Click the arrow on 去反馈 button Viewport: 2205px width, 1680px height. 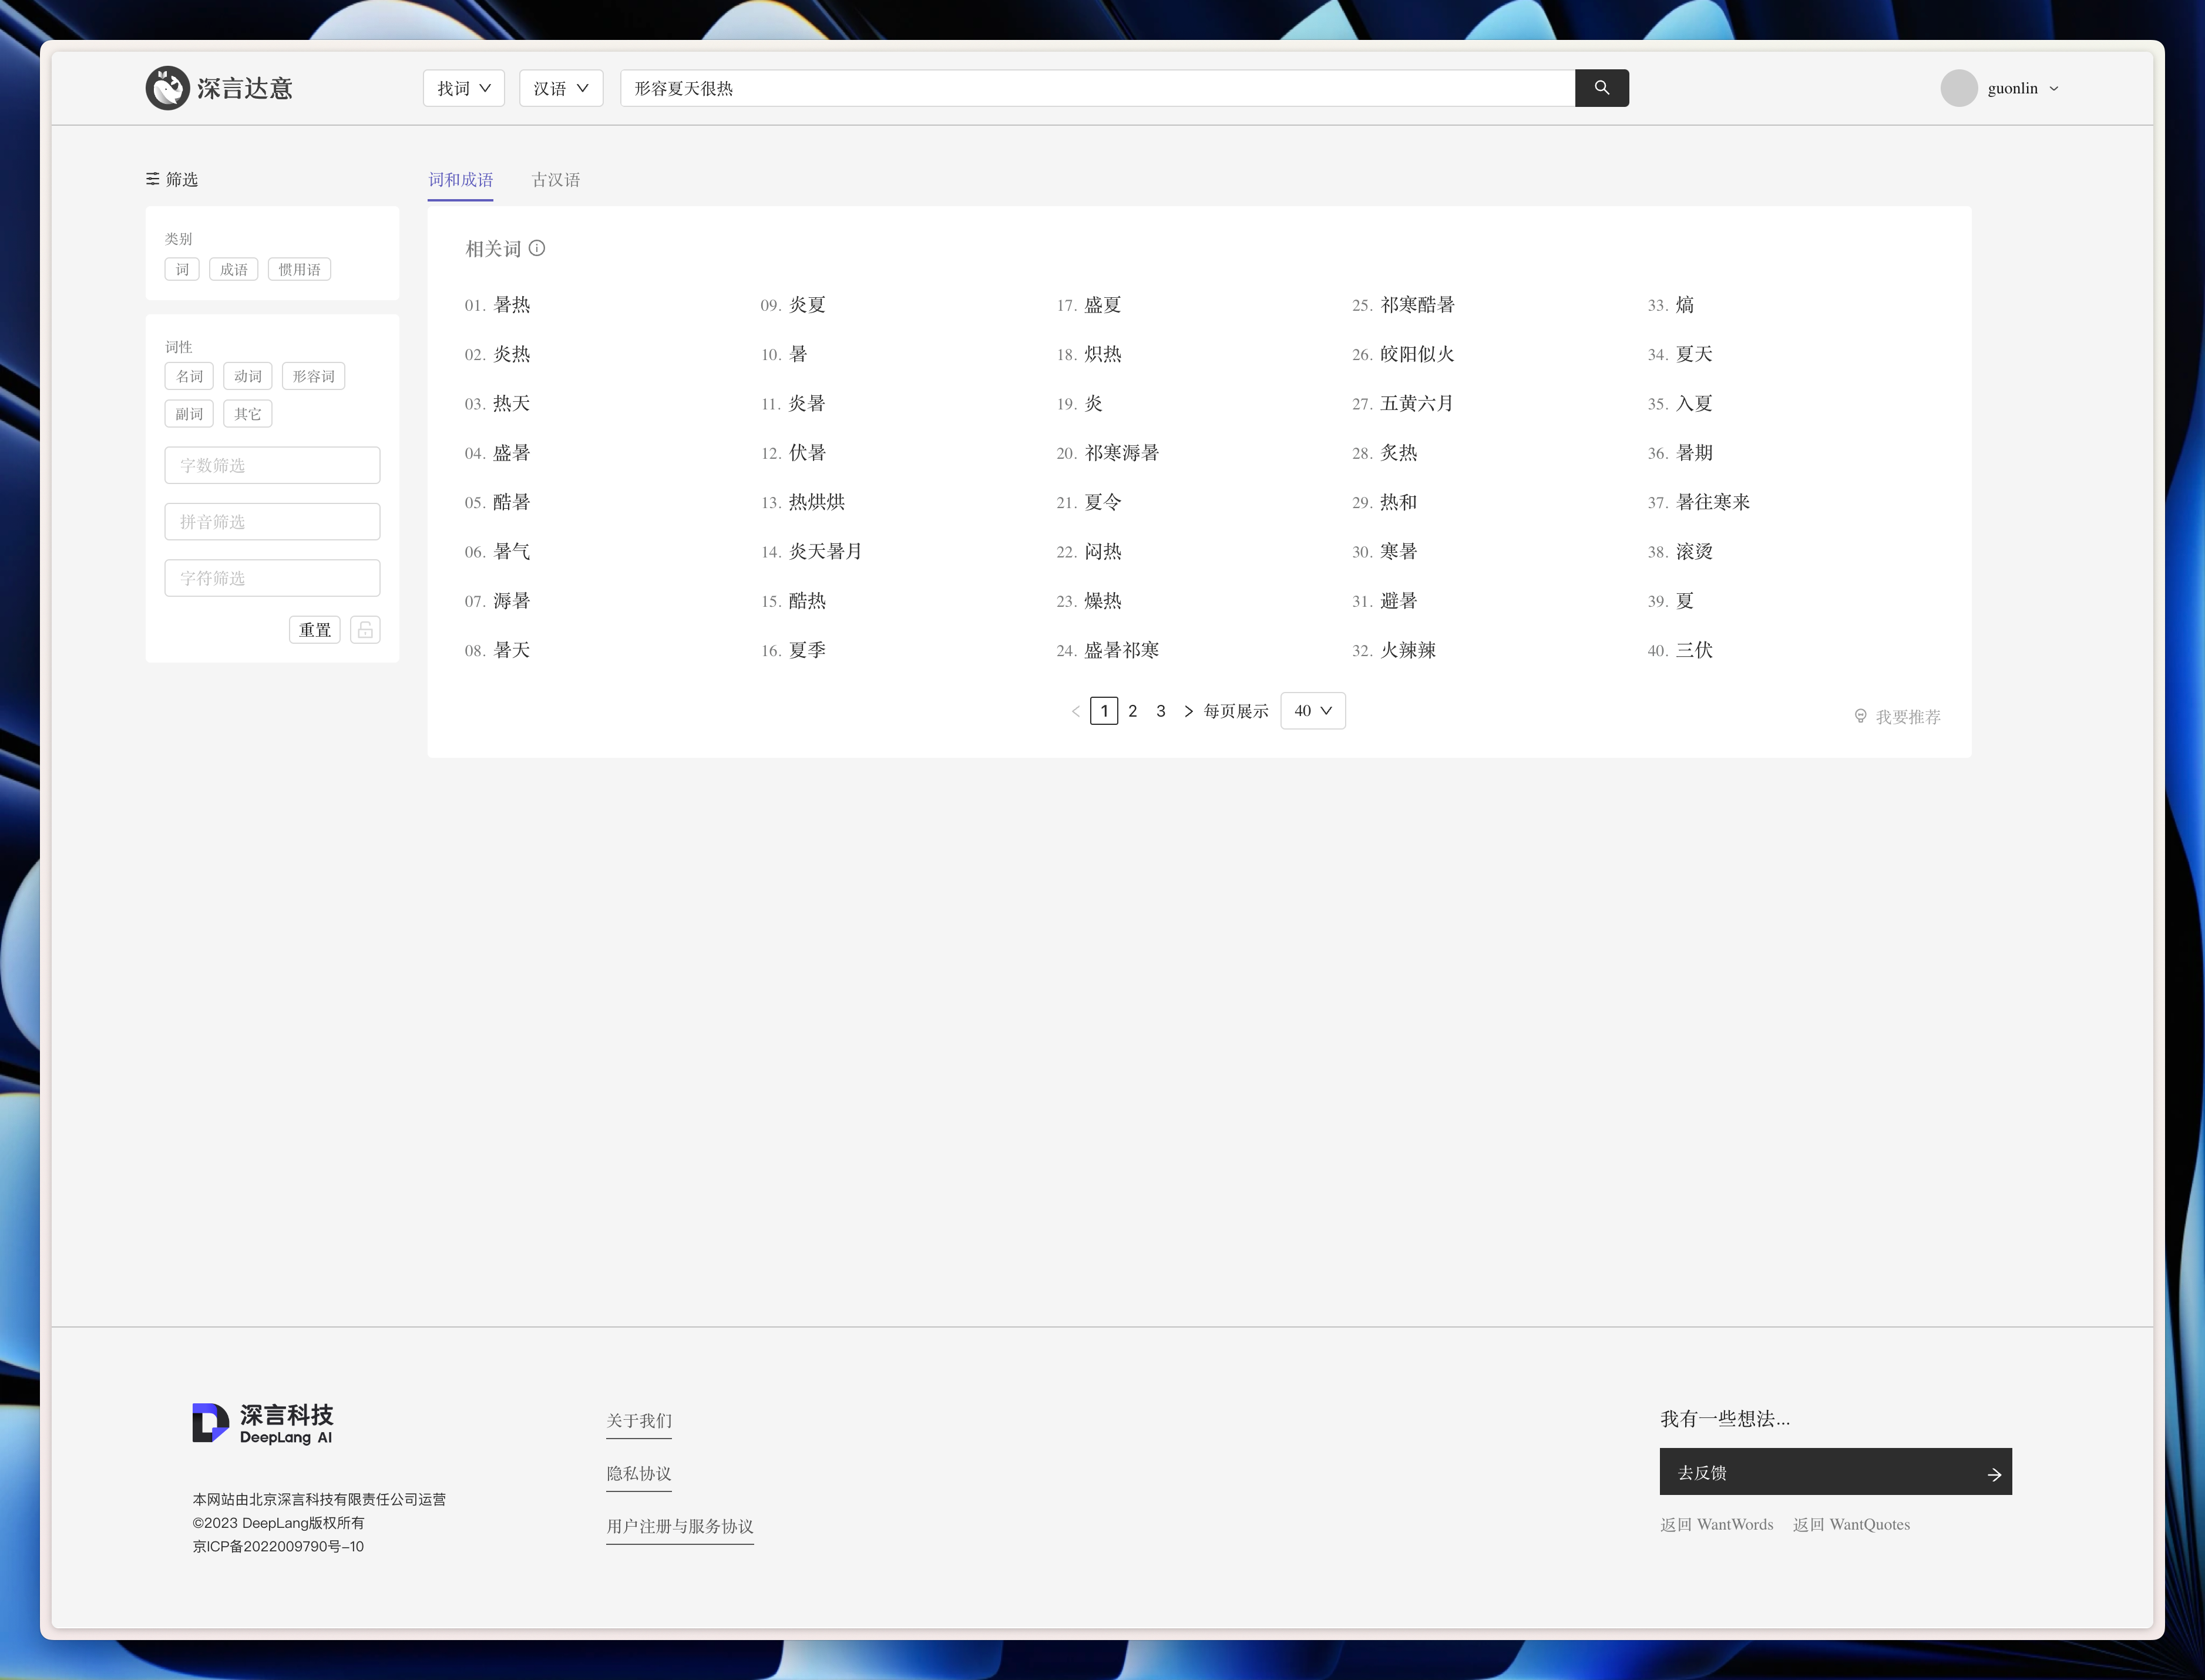point(1993,1474)
